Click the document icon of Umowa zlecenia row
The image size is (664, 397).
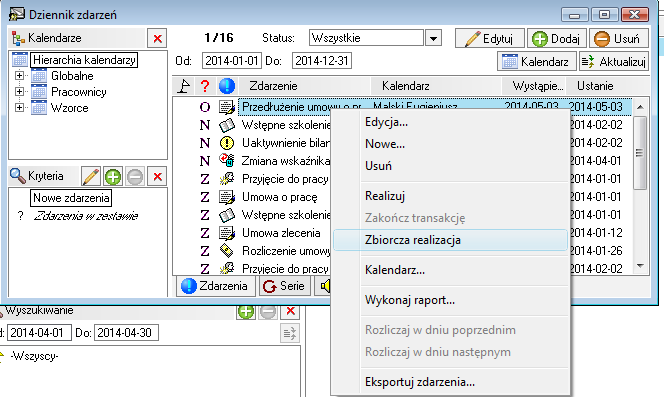[x=227, y=233]
